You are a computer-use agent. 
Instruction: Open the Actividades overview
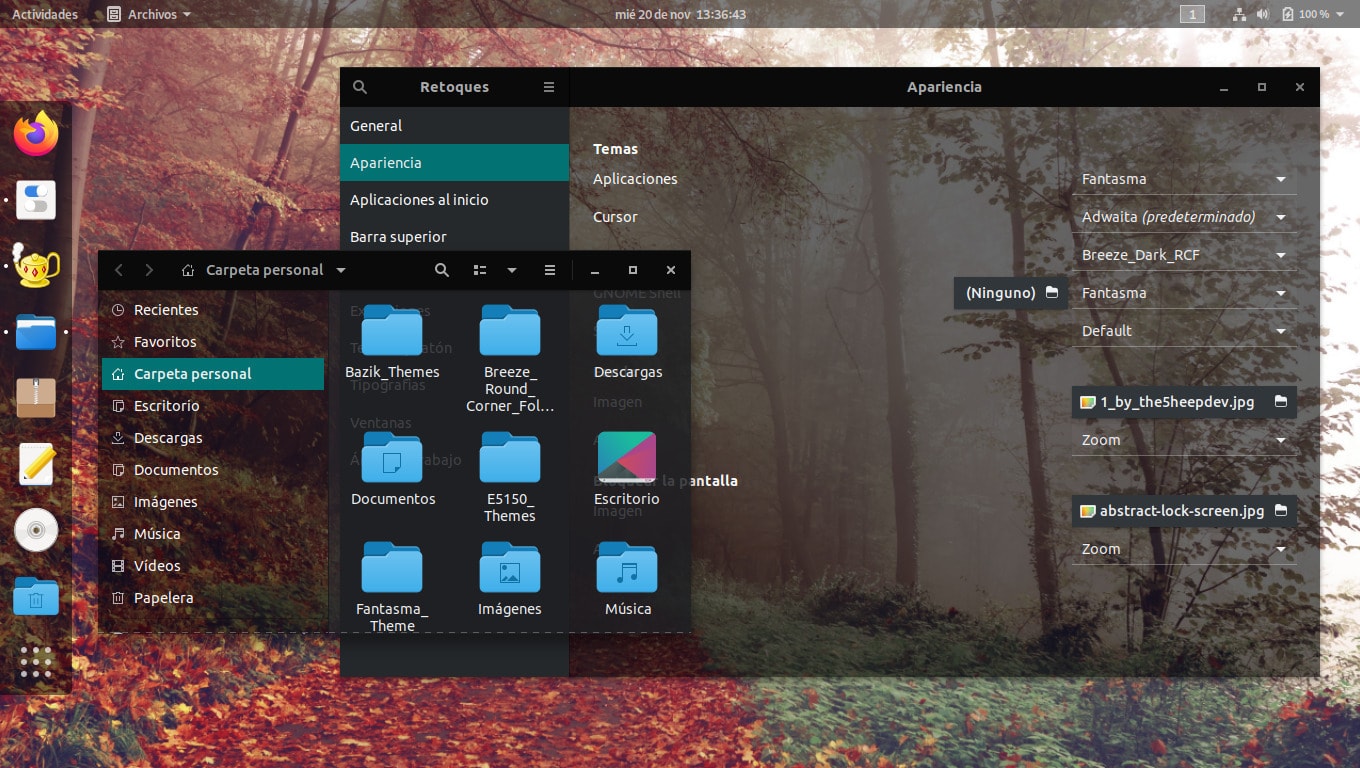(x=45, y=14)
